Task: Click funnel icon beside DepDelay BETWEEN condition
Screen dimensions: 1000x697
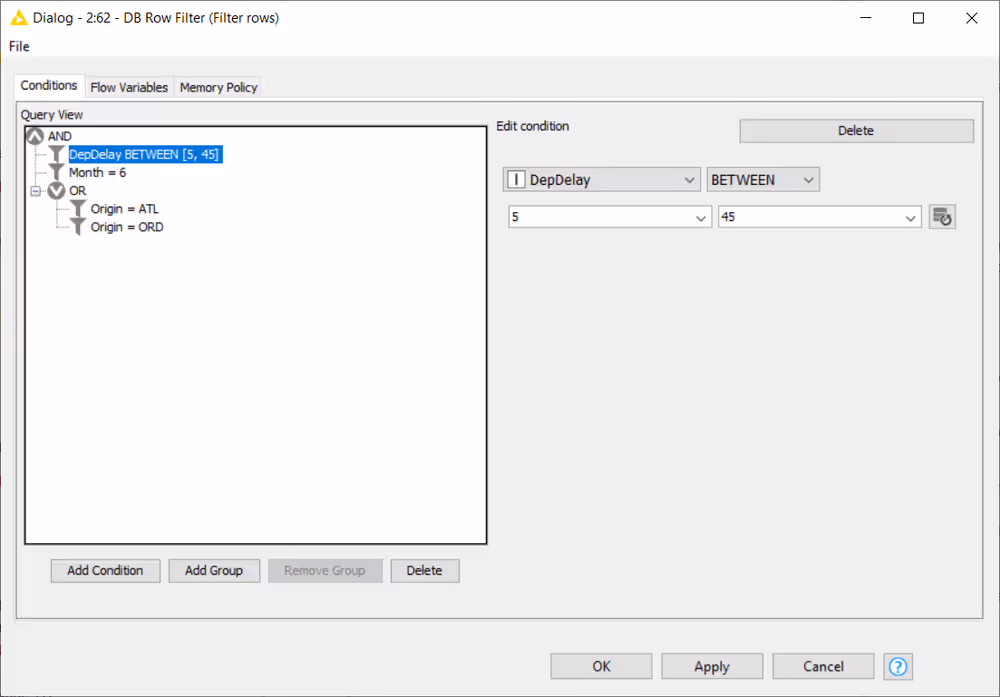Action: coord(57,155)
